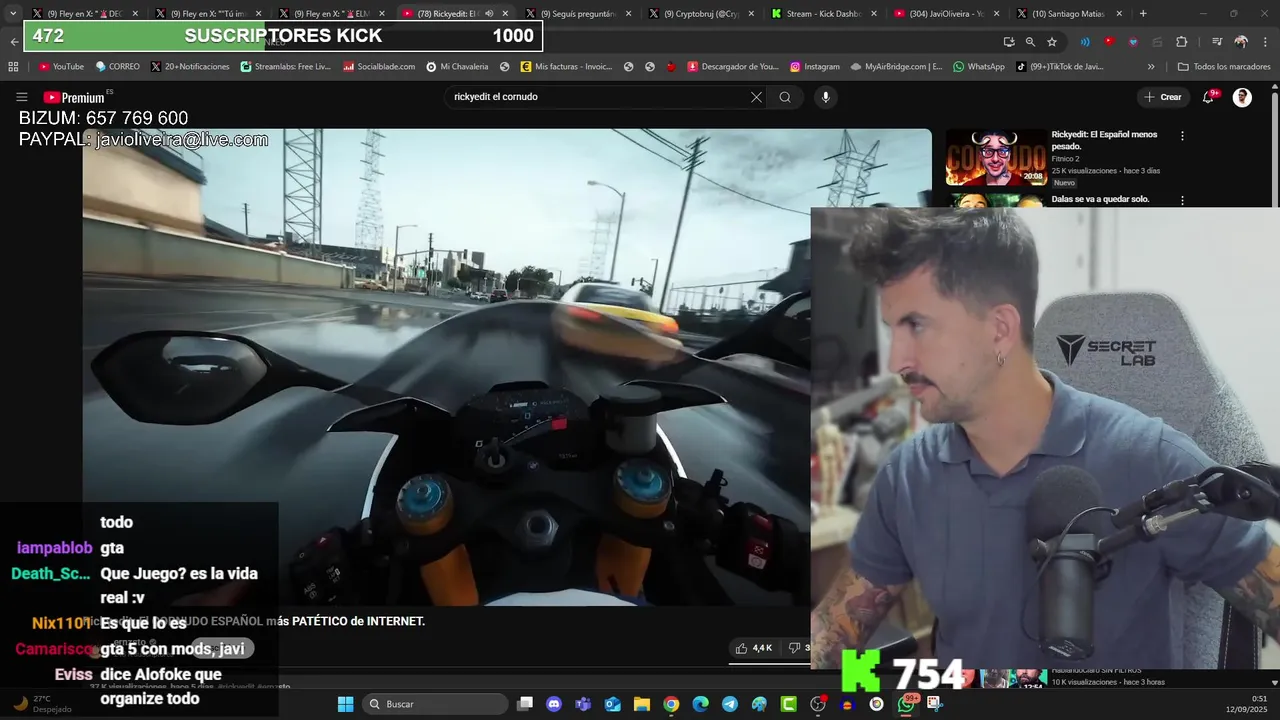Open the "TikTok de Javi" bookmark

(x=1060, y=67)
